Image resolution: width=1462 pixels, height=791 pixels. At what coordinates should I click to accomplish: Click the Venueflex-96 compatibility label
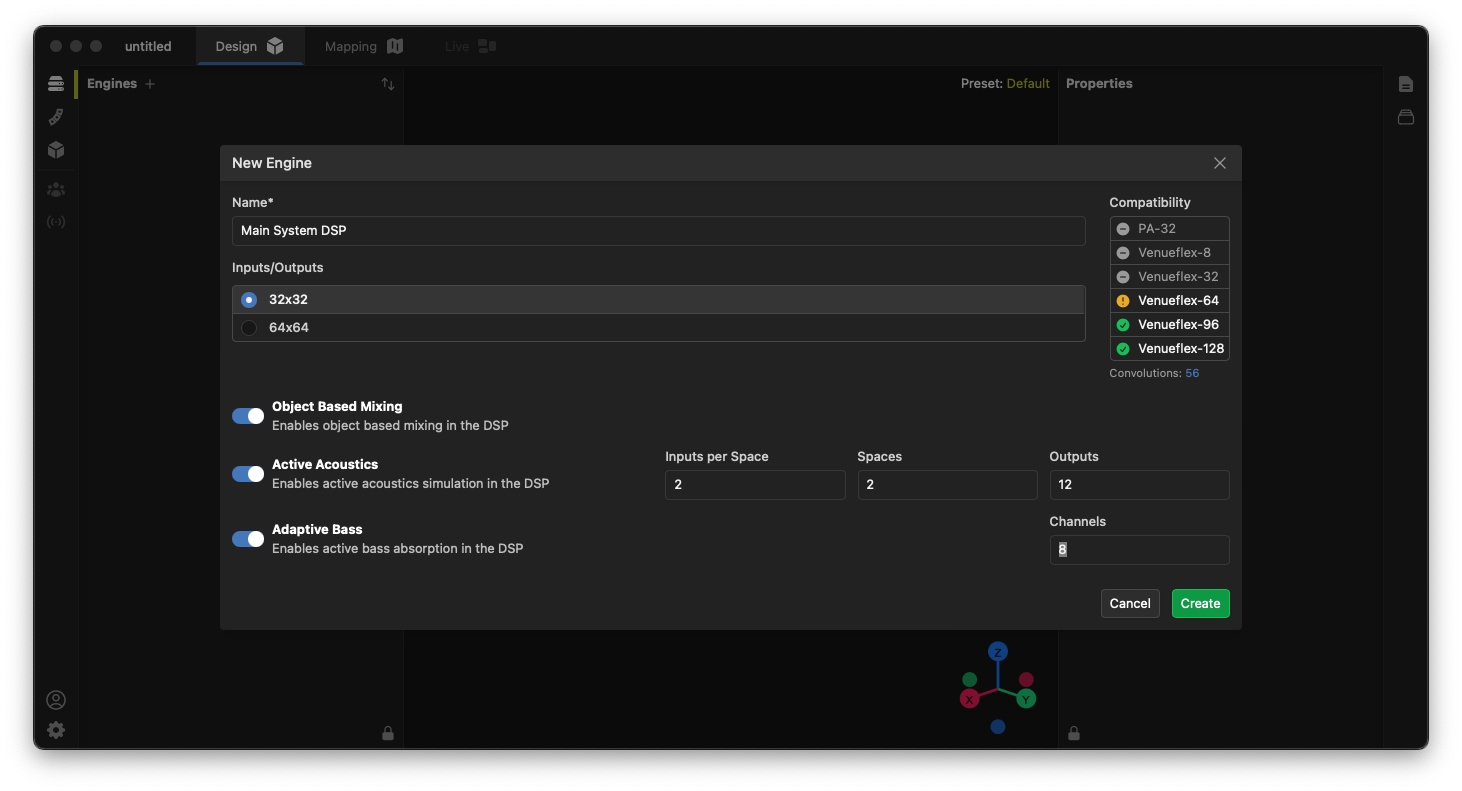click(1178, 325)
